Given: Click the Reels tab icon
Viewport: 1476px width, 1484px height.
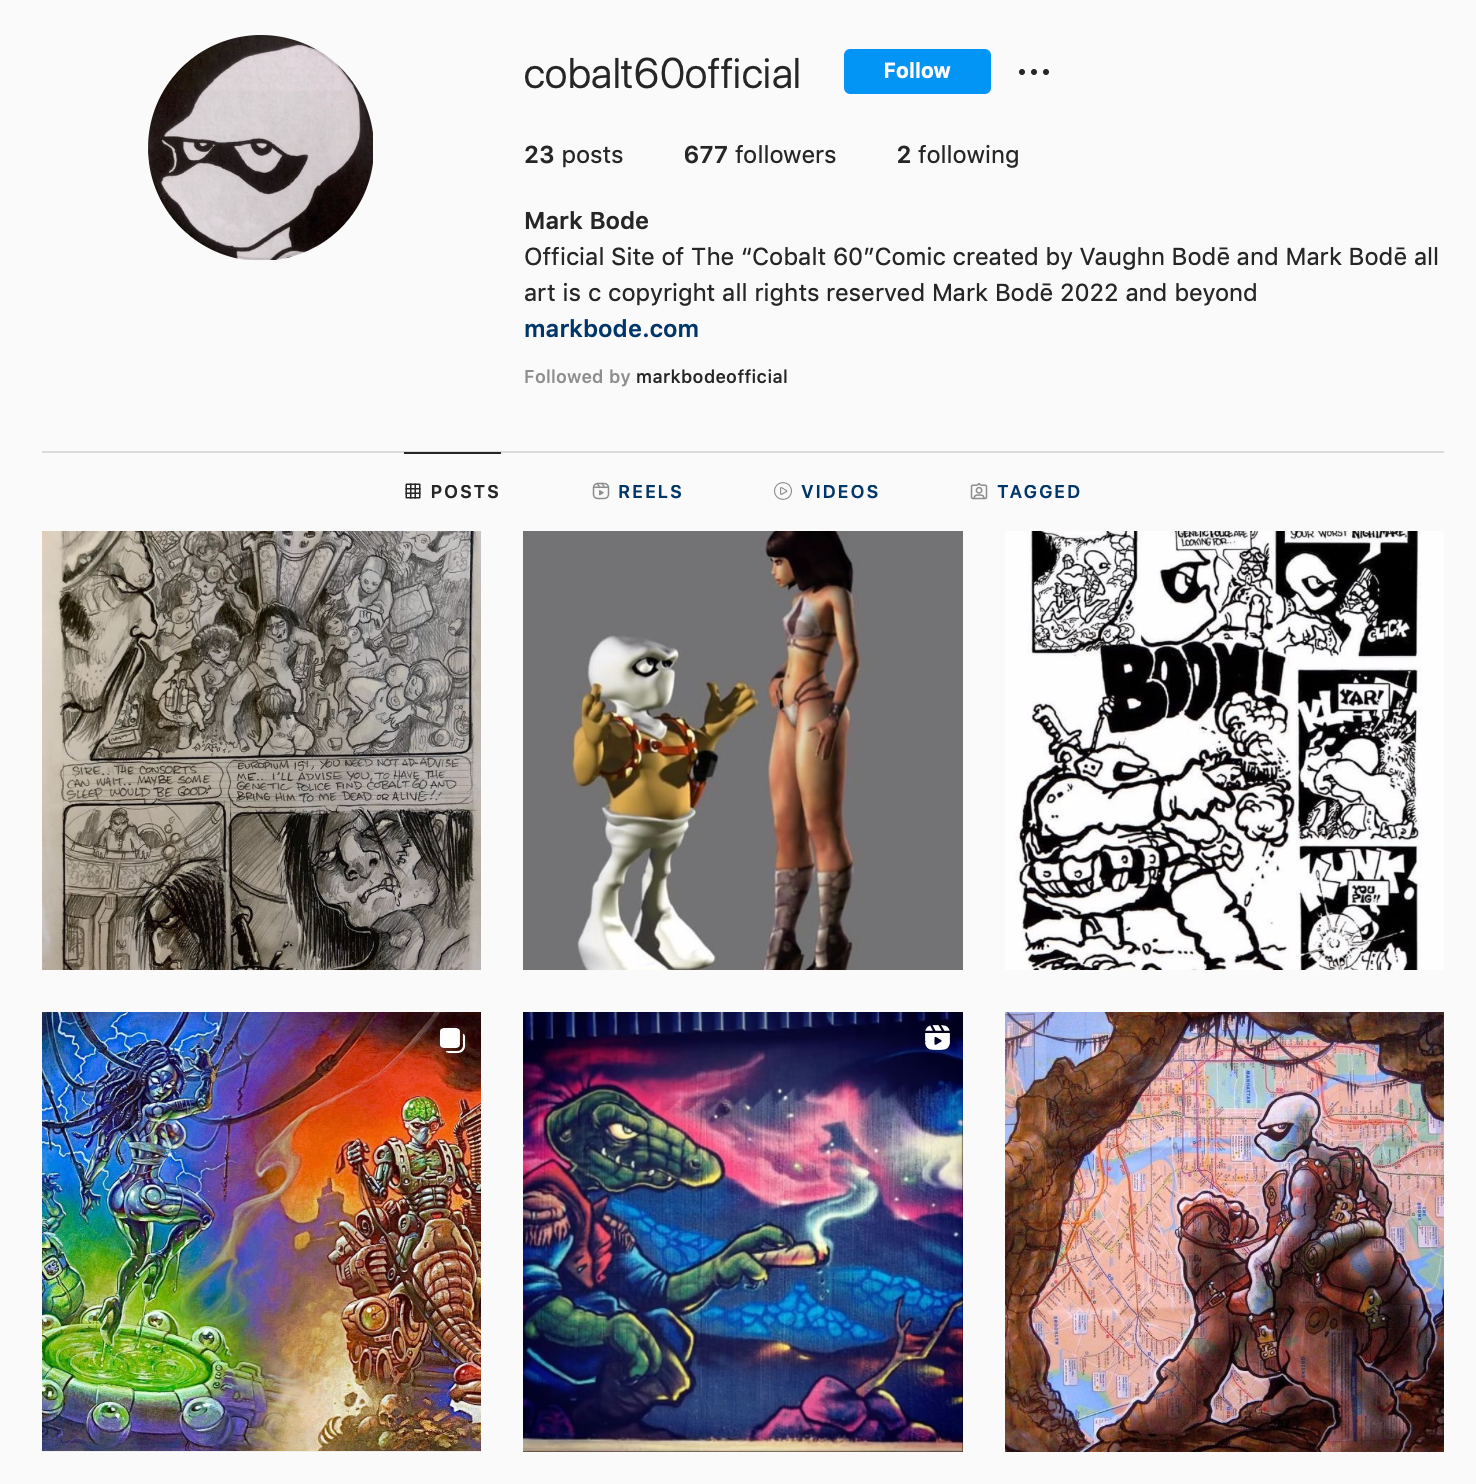Looking at the screenshot, I should 601,491.
